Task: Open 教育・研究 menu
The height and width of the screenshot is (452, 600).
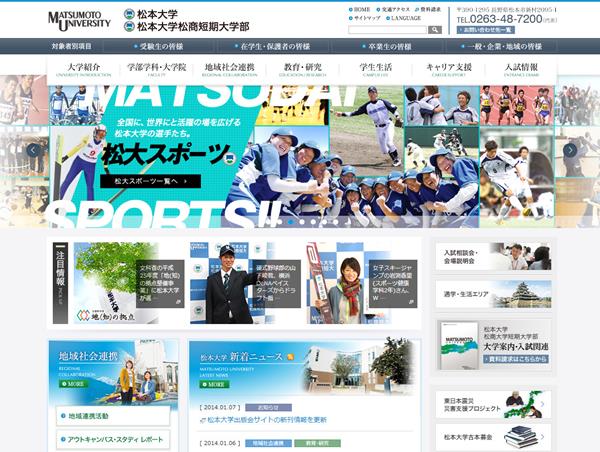Action: (302, 69)
